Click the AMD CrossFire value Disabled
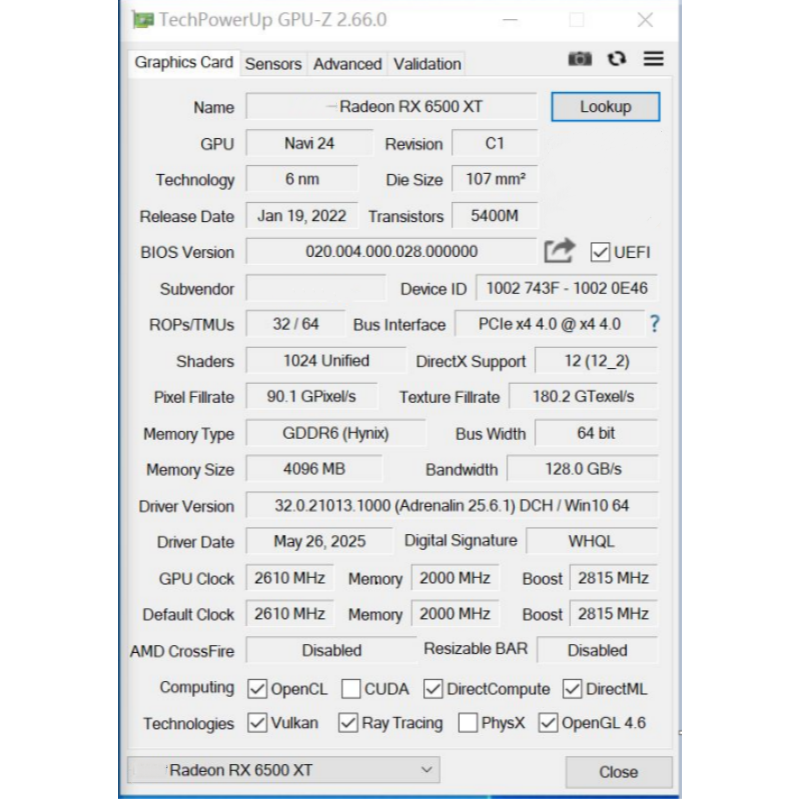 tap(332, 650)
